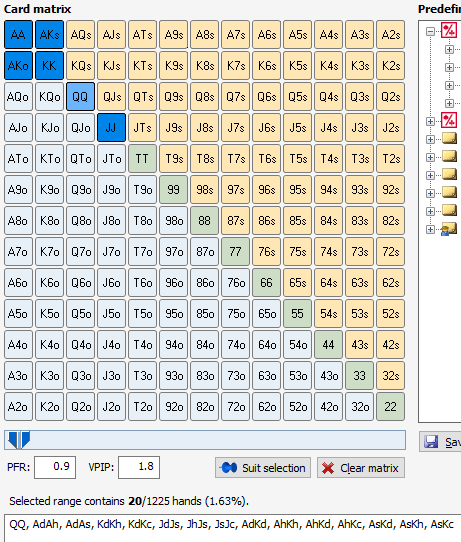Add A2s to the range
This screenshot has height=542, width=461.
[x=391, y=35]
